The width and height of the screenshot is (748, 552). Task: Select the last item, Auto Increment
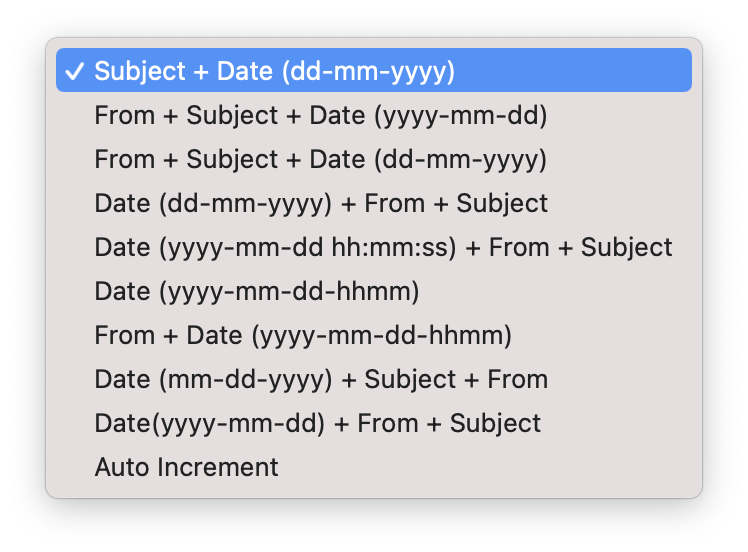(186, 467)
